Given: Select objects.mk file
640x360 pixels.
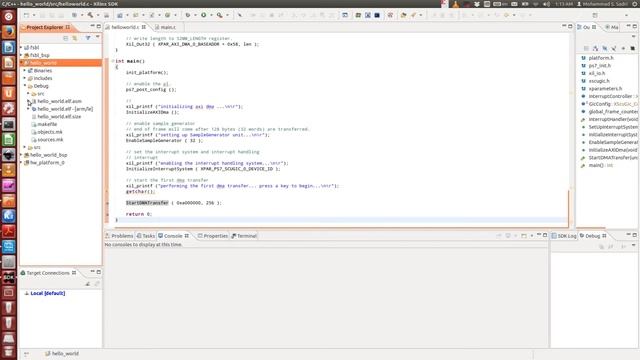Looking at the screenshot, I should [x=50, y=132].
